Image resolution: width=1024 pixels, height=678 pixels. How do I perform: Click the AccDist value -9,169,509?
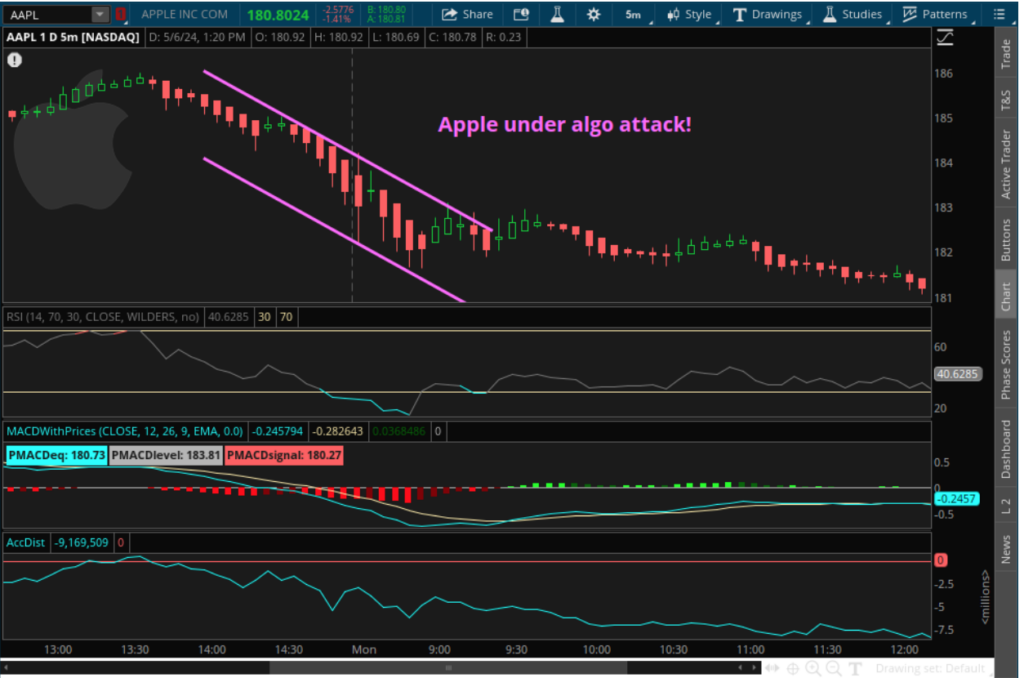pyautogui.click(x=81, y=543)
